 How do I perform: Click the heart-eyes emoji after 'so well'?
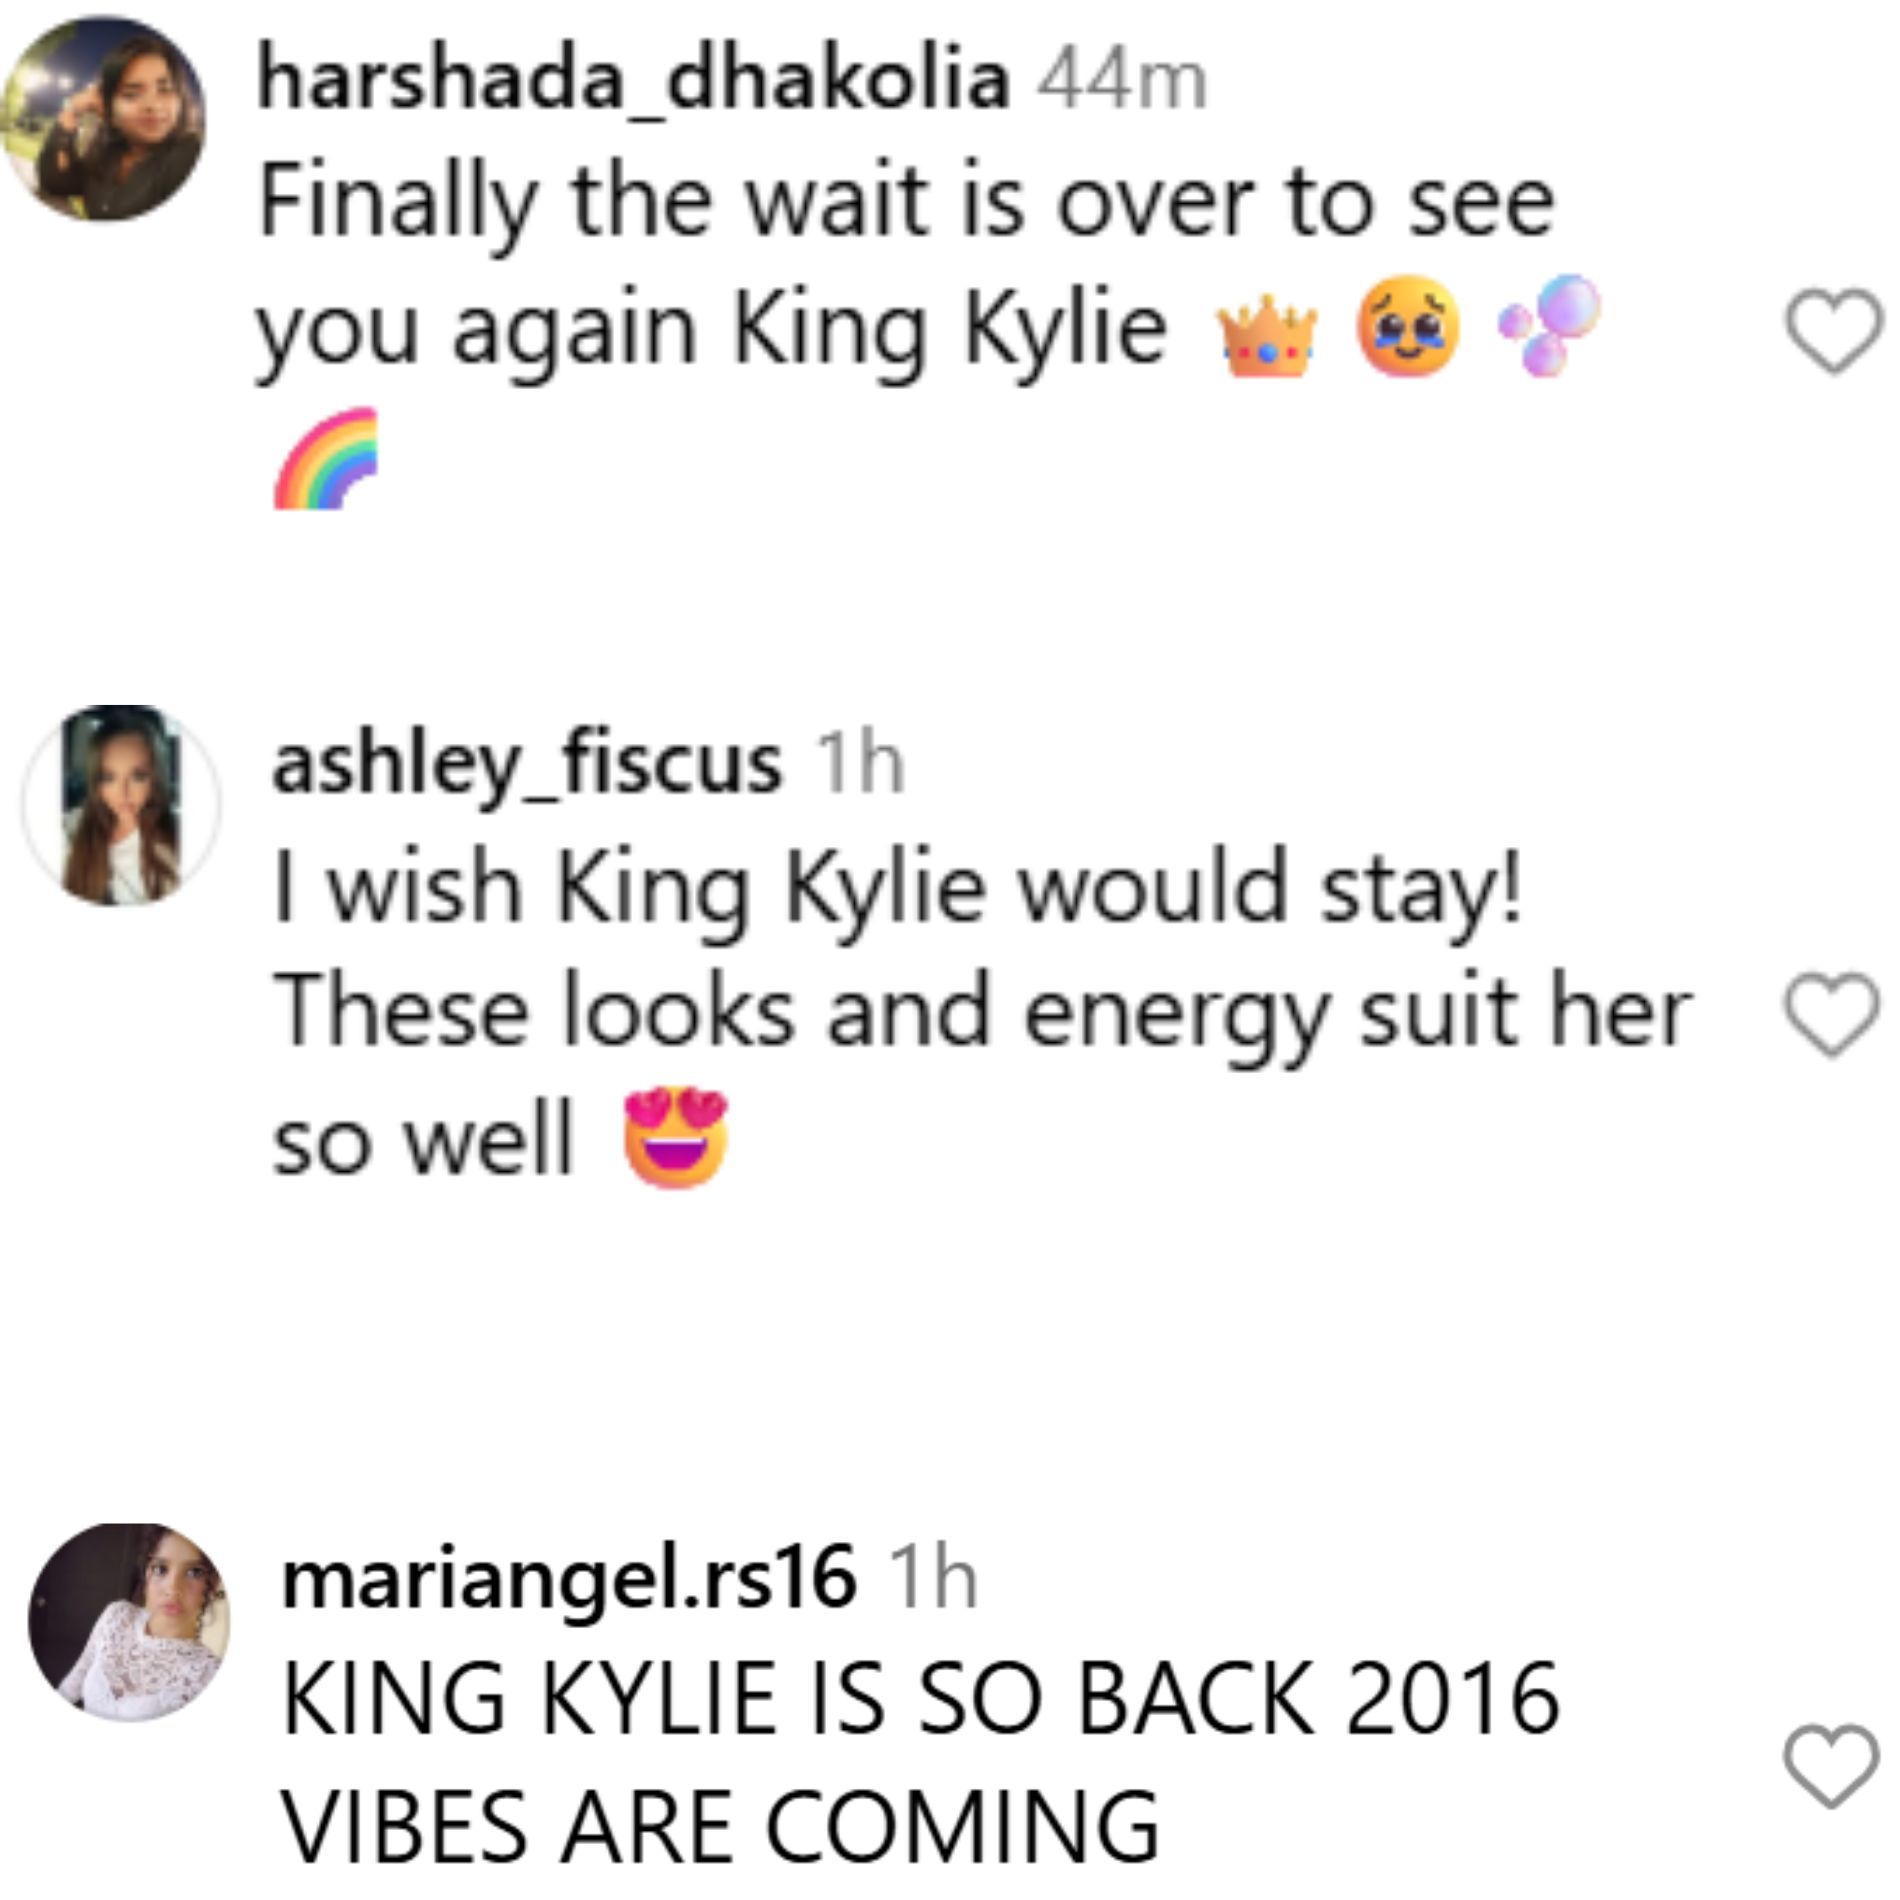coord(676,1139)
